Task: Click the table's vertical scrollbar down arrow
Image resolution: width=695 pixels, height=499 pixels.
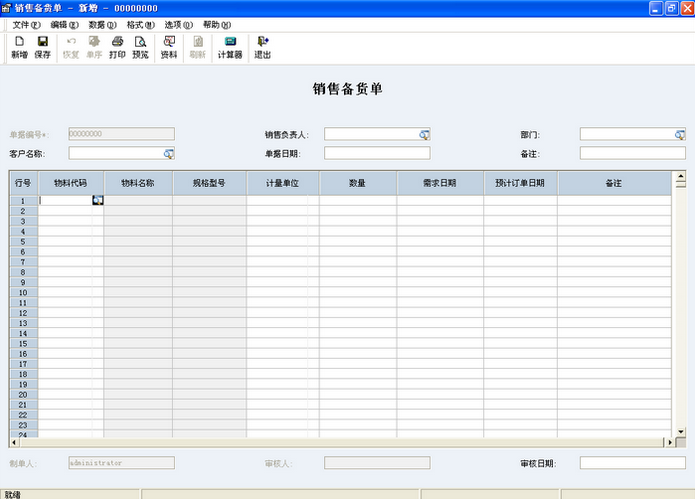Action: point(680,431)
